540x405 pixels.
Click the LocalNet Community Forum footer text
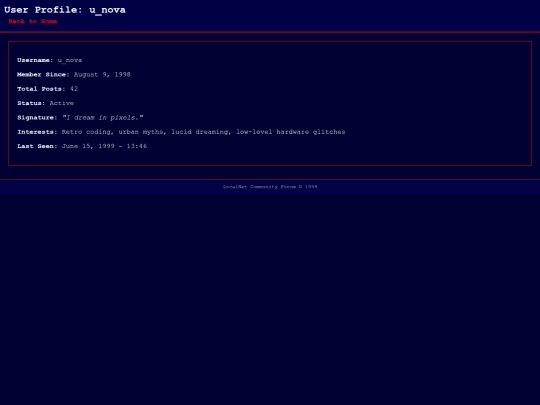tap(270, 187)
